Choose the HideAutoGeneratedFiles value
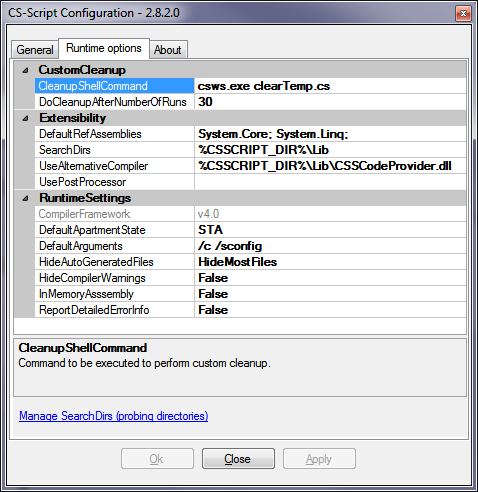 click(x=330, y=262)
